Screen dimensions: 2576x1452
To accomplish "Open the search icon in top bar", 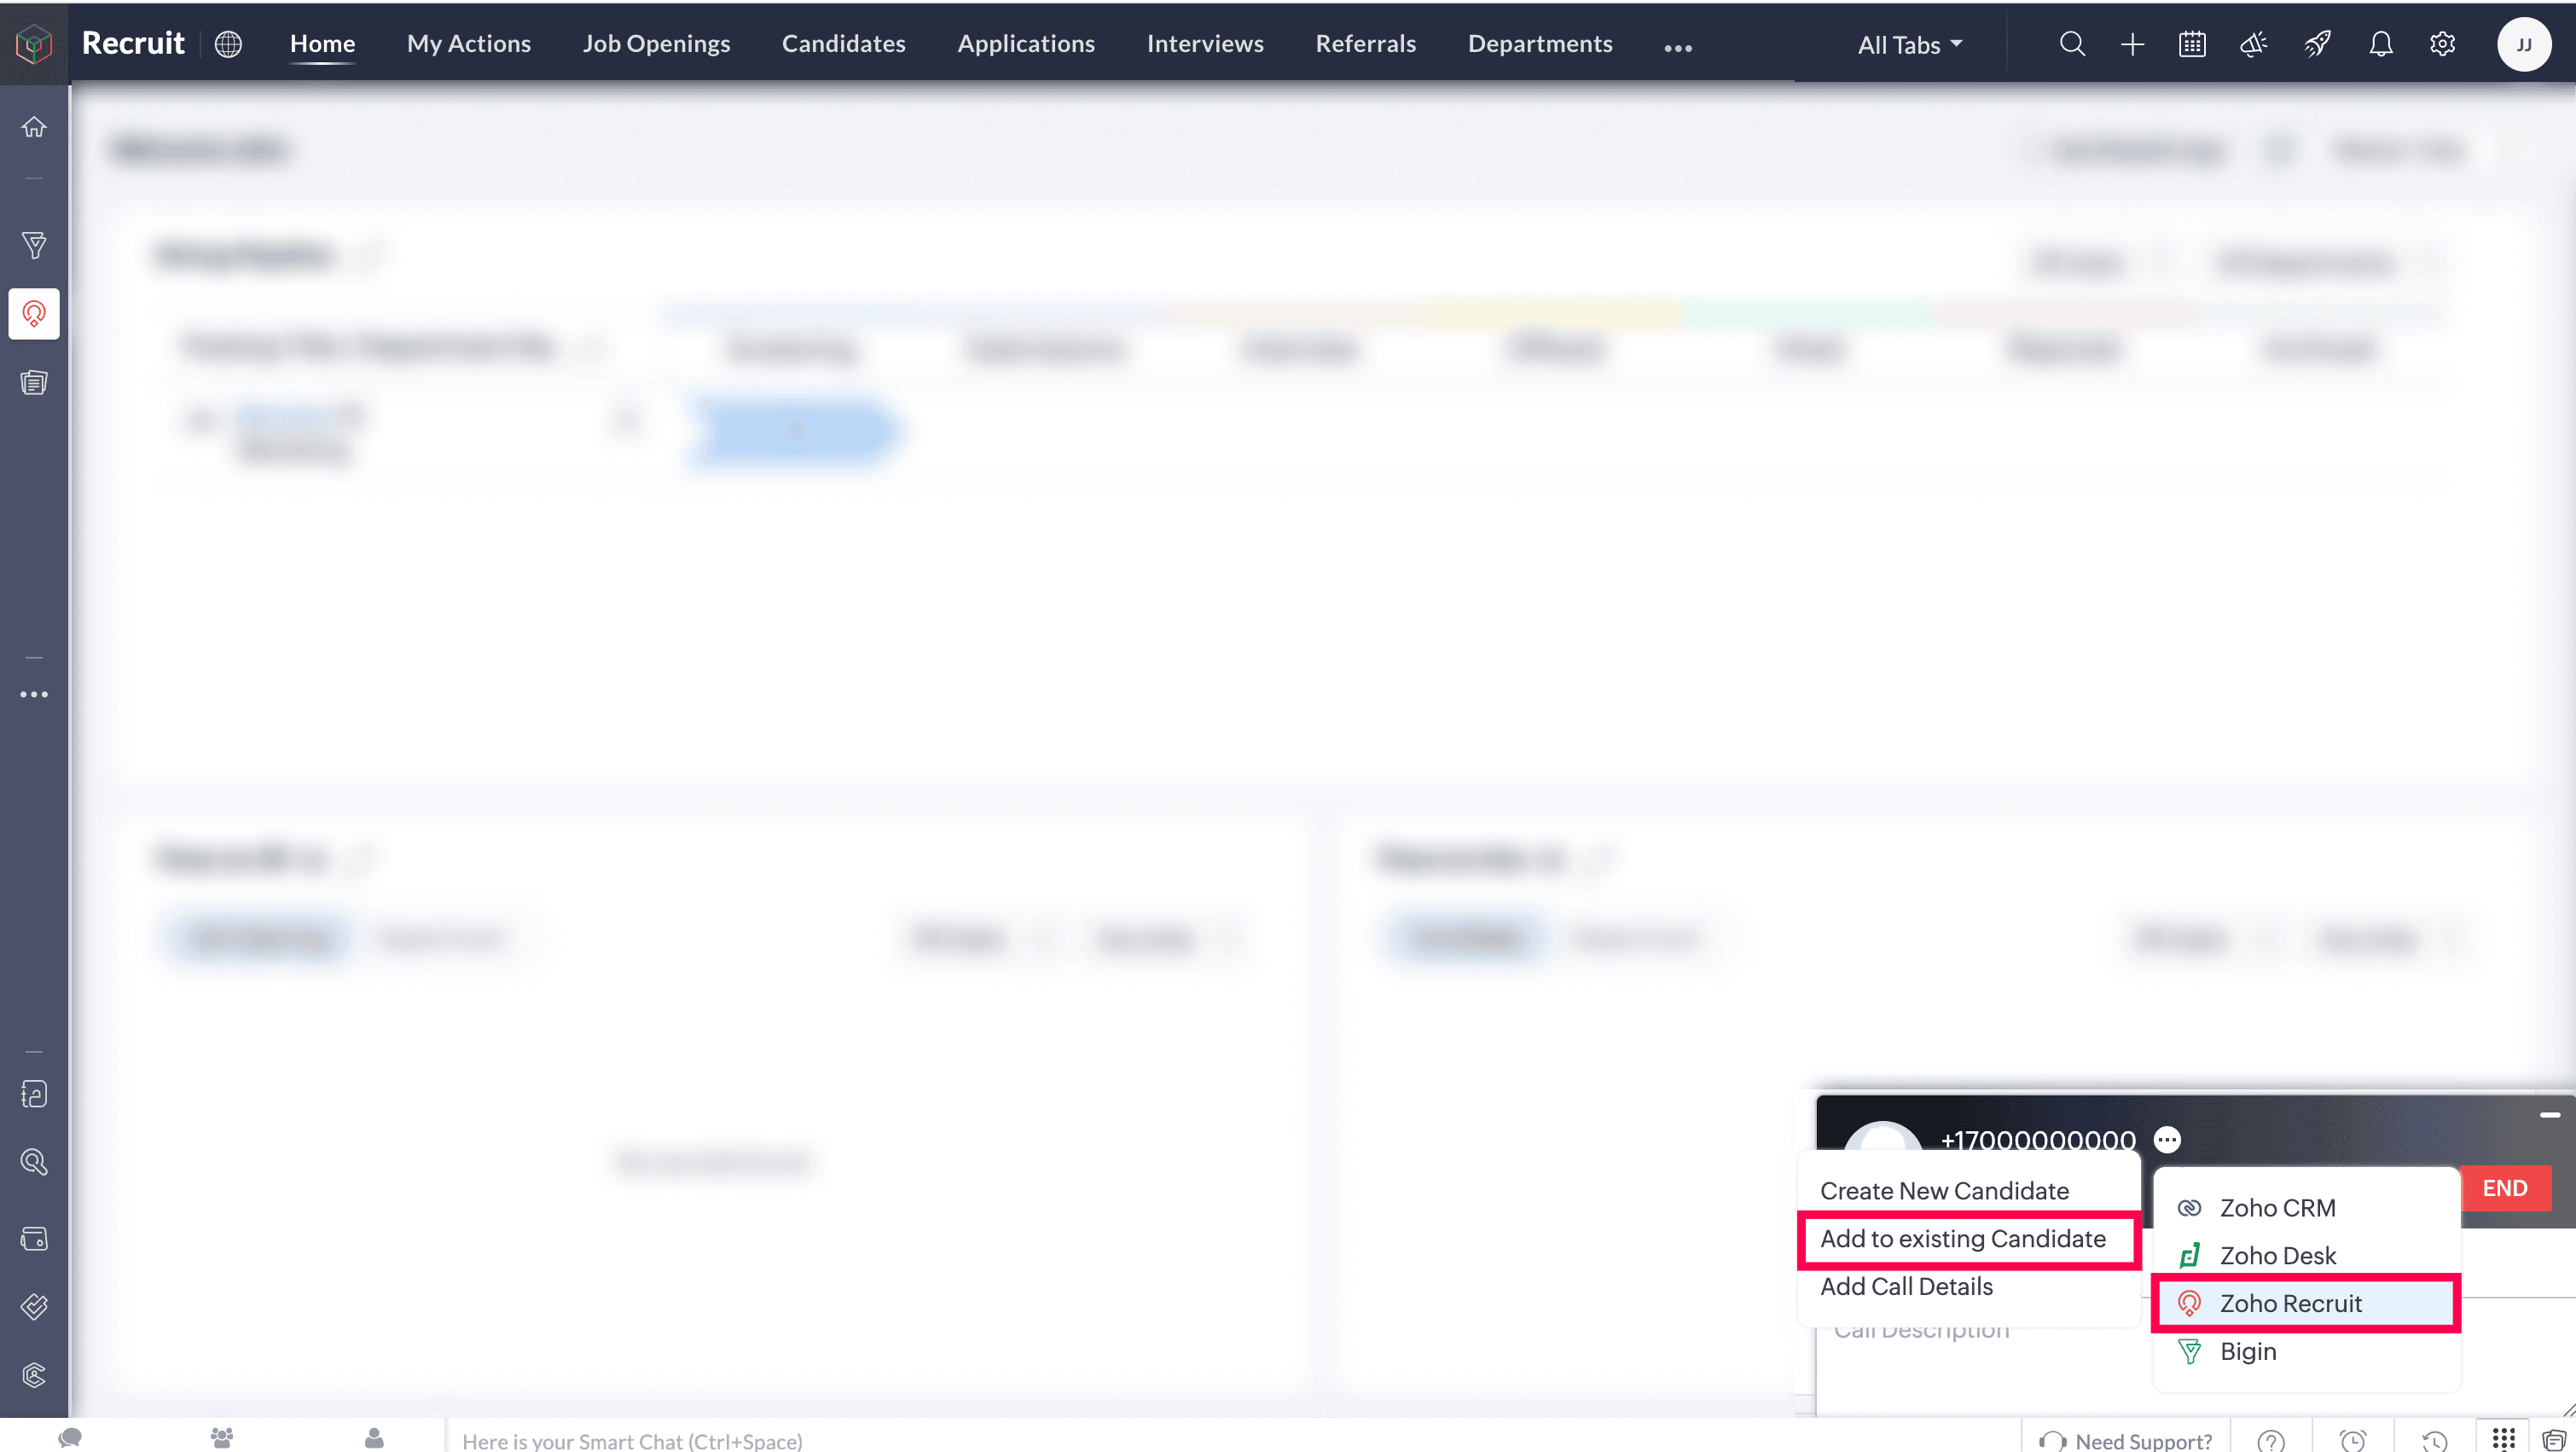I will click(x=2072, y=44).
